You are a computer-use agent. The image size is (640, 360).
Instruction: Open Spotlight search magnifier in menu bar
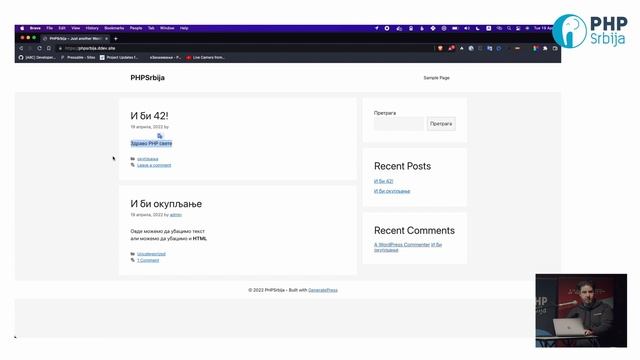tap(509, 28)
